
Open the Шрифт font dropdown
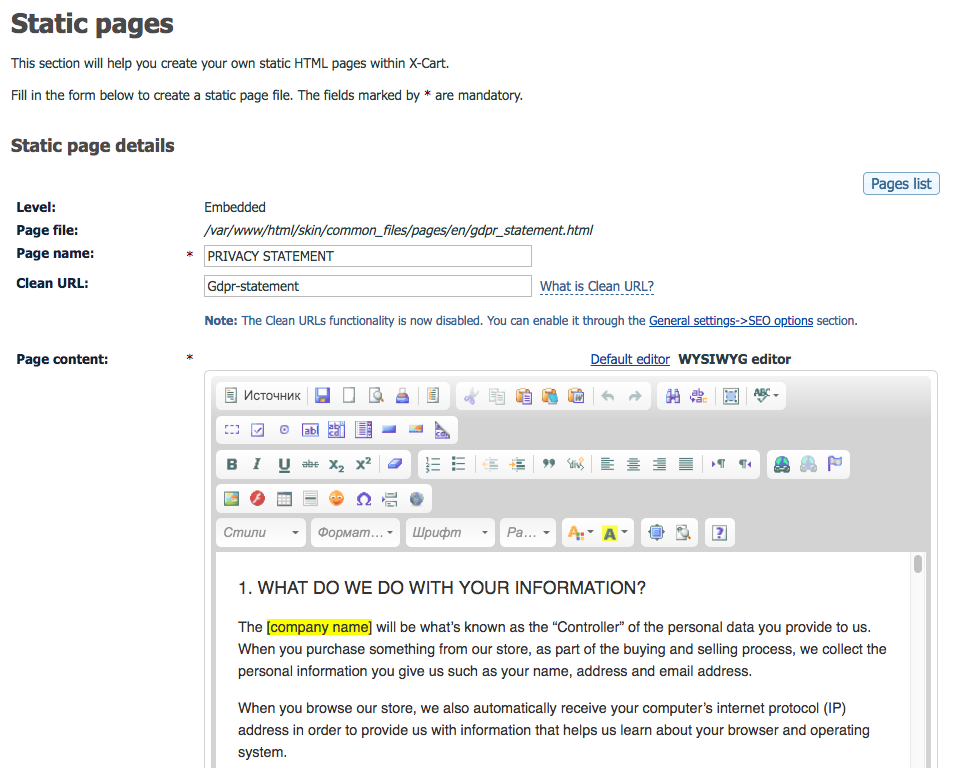click(x=450, y=533)
